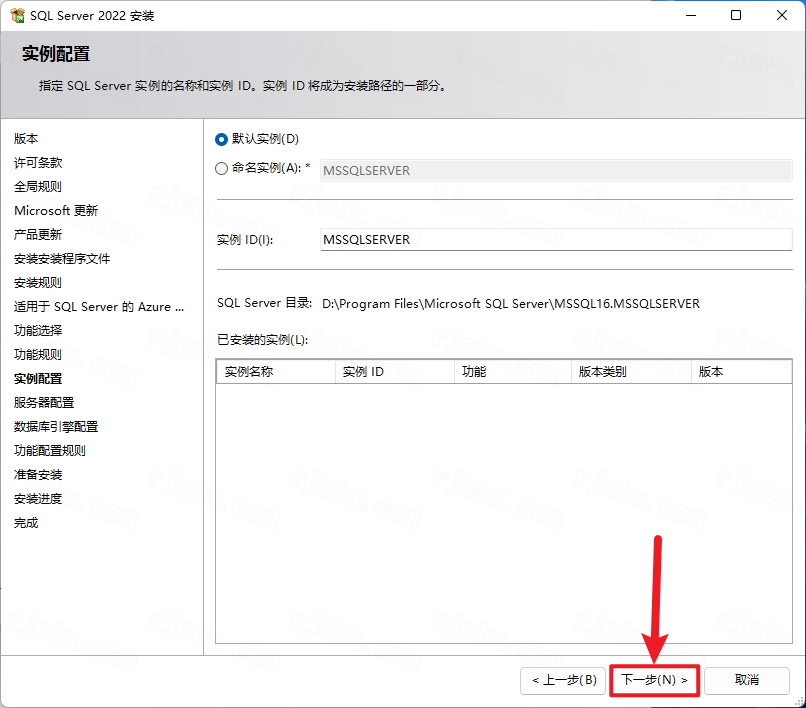Select the 命名实例(A) radio button
The width and height of the screenshot is (806, 708).
pyautogui.click(x=222, y=169)
